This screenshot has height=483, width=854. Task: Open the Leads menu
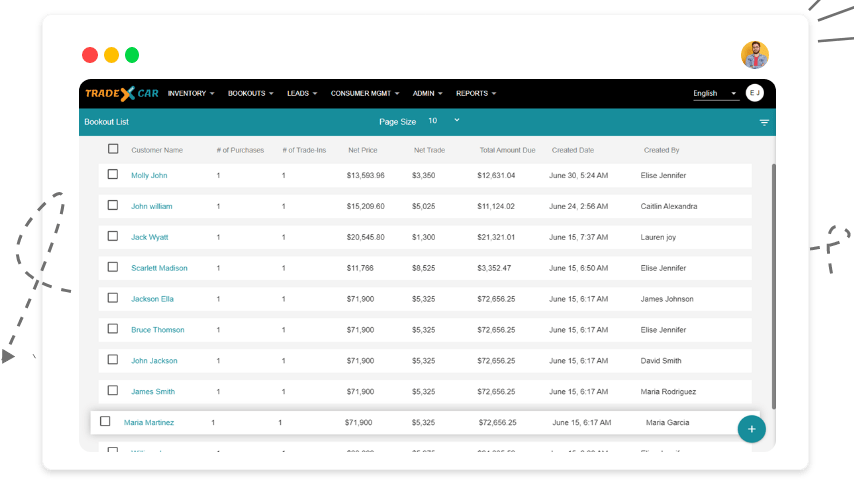point(302,94)
